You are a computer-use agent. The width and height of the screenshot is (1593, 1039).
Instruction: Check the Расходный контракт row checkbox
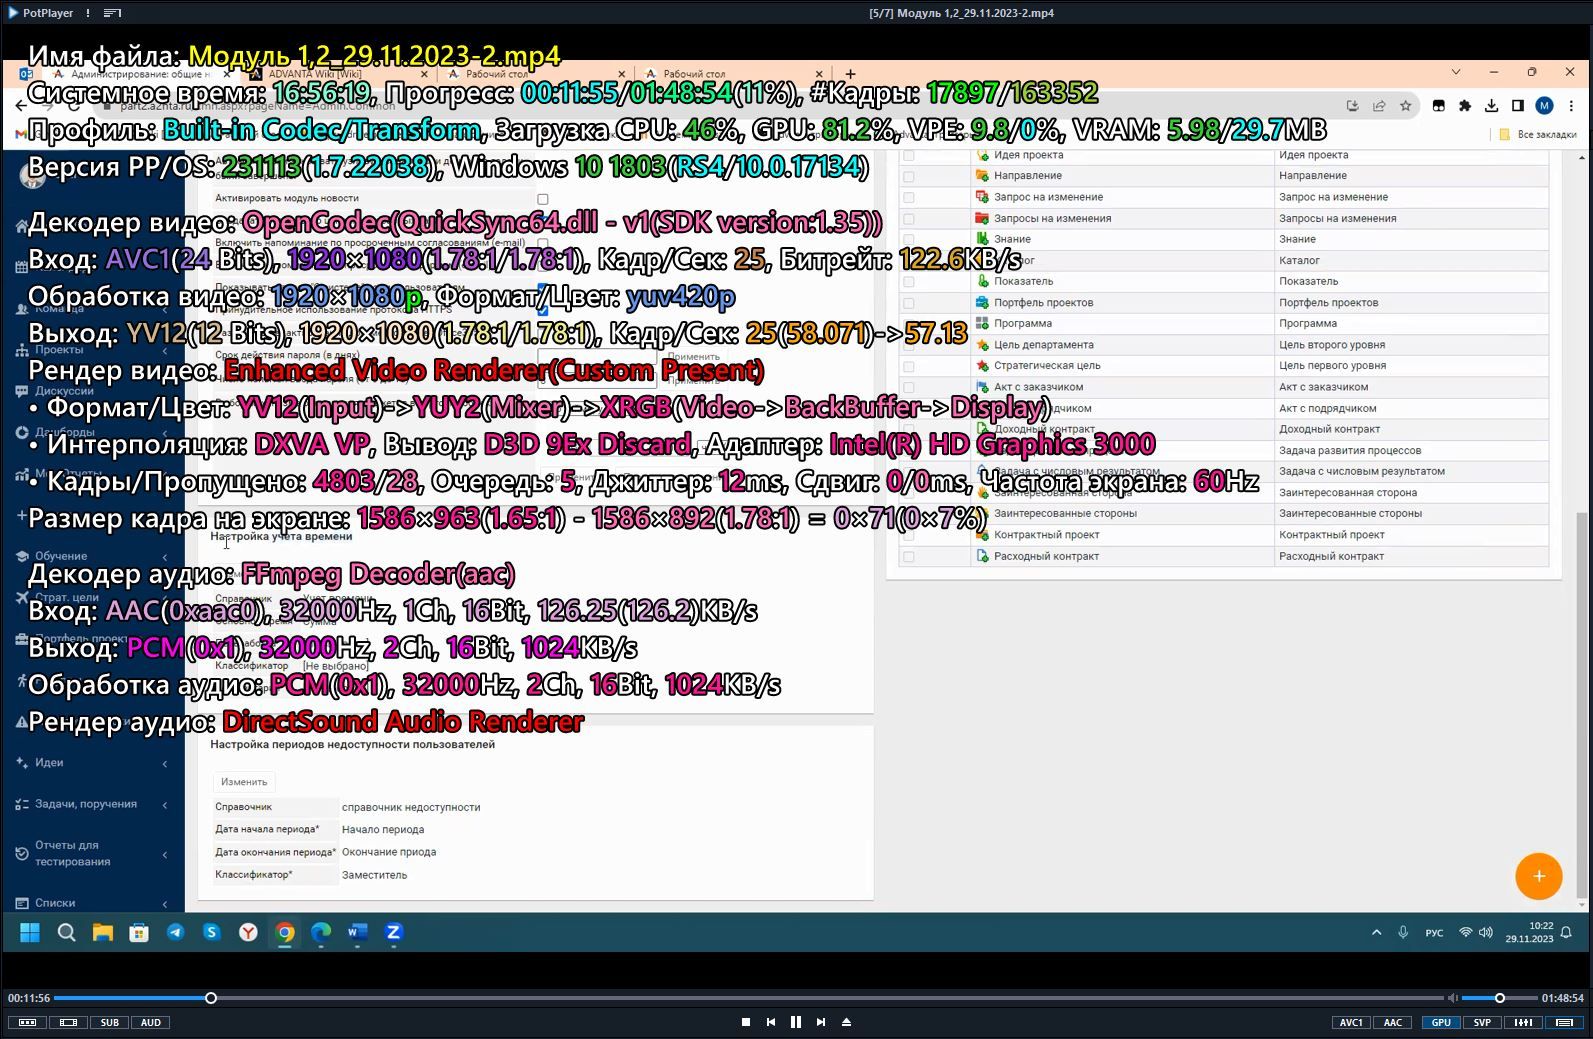[x=908, y=556]
